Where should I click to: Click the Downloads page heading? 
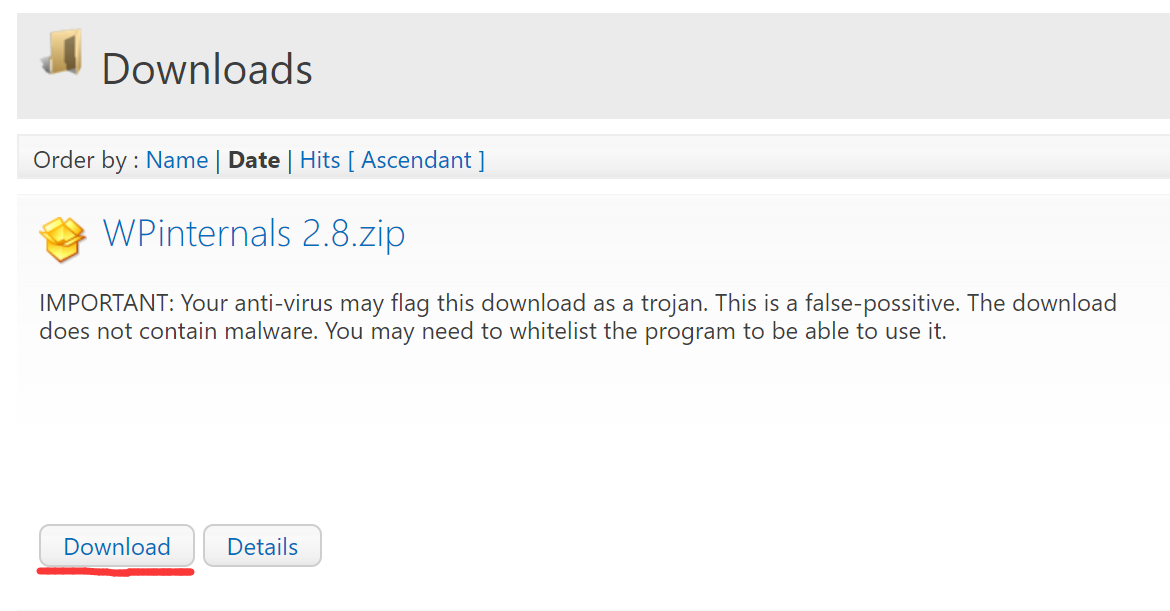(x=207, y=69)
